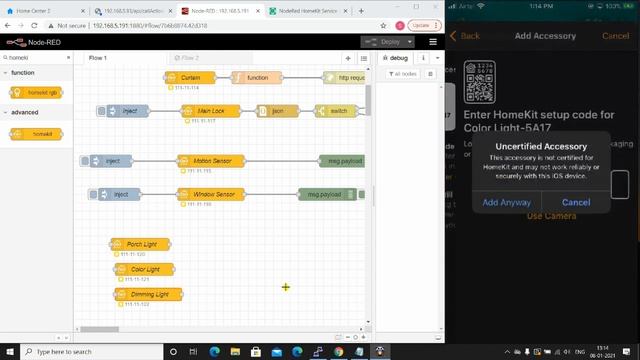
Task: Tap the Use Camera link
Action: click(x=551, y=216)
